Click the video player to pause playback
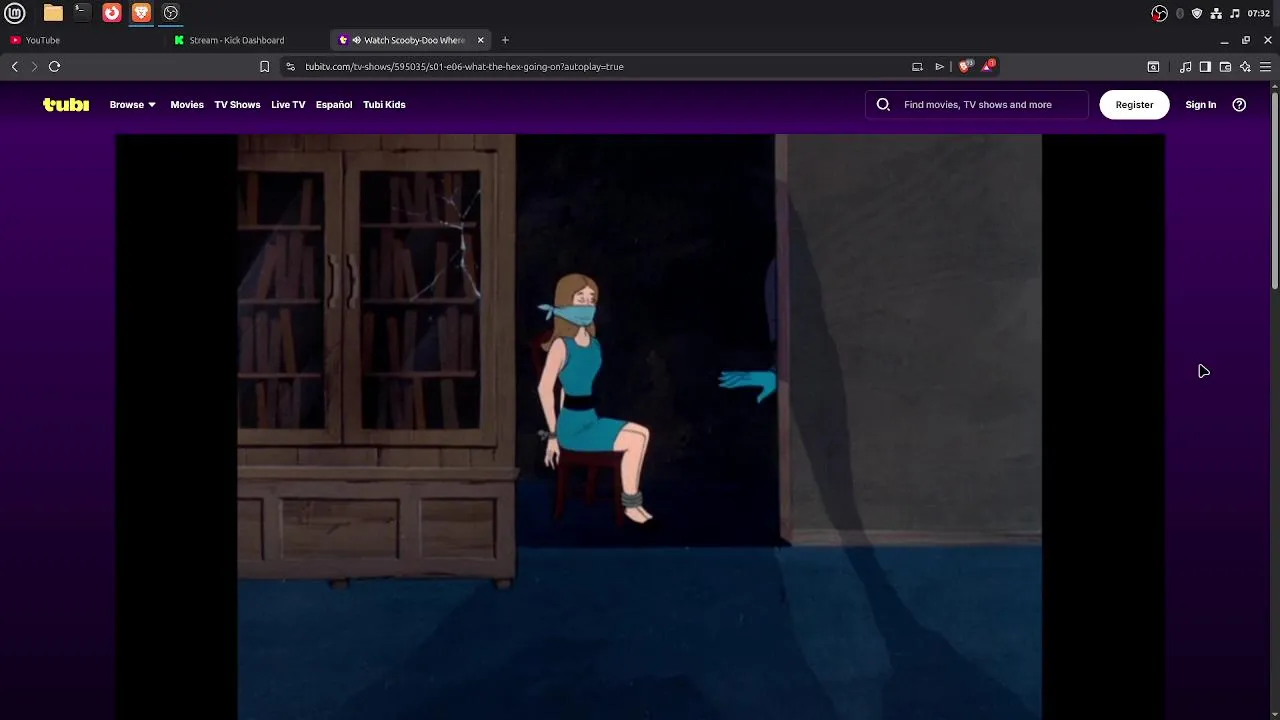The width and height of the screenshot is (1280, 720). pos(640,427)
